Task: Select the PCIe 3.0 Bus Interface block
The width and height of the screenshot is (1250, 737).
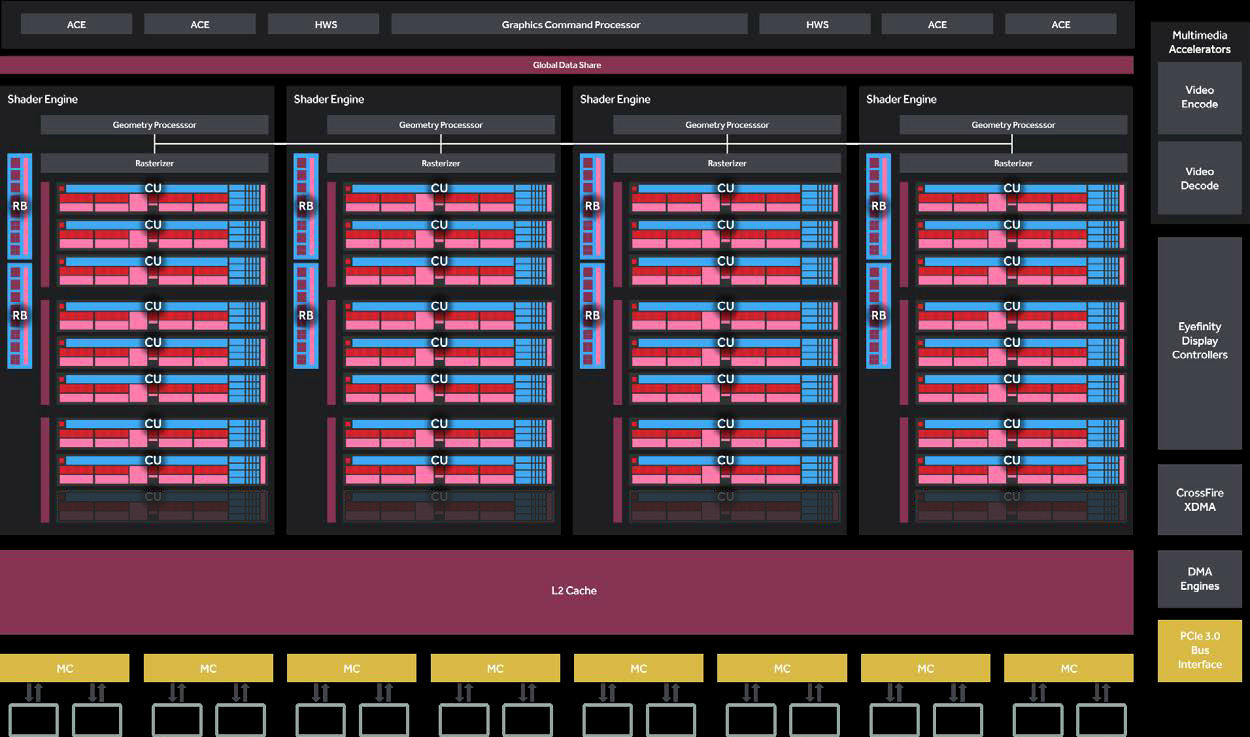Action: point(1199,651)
